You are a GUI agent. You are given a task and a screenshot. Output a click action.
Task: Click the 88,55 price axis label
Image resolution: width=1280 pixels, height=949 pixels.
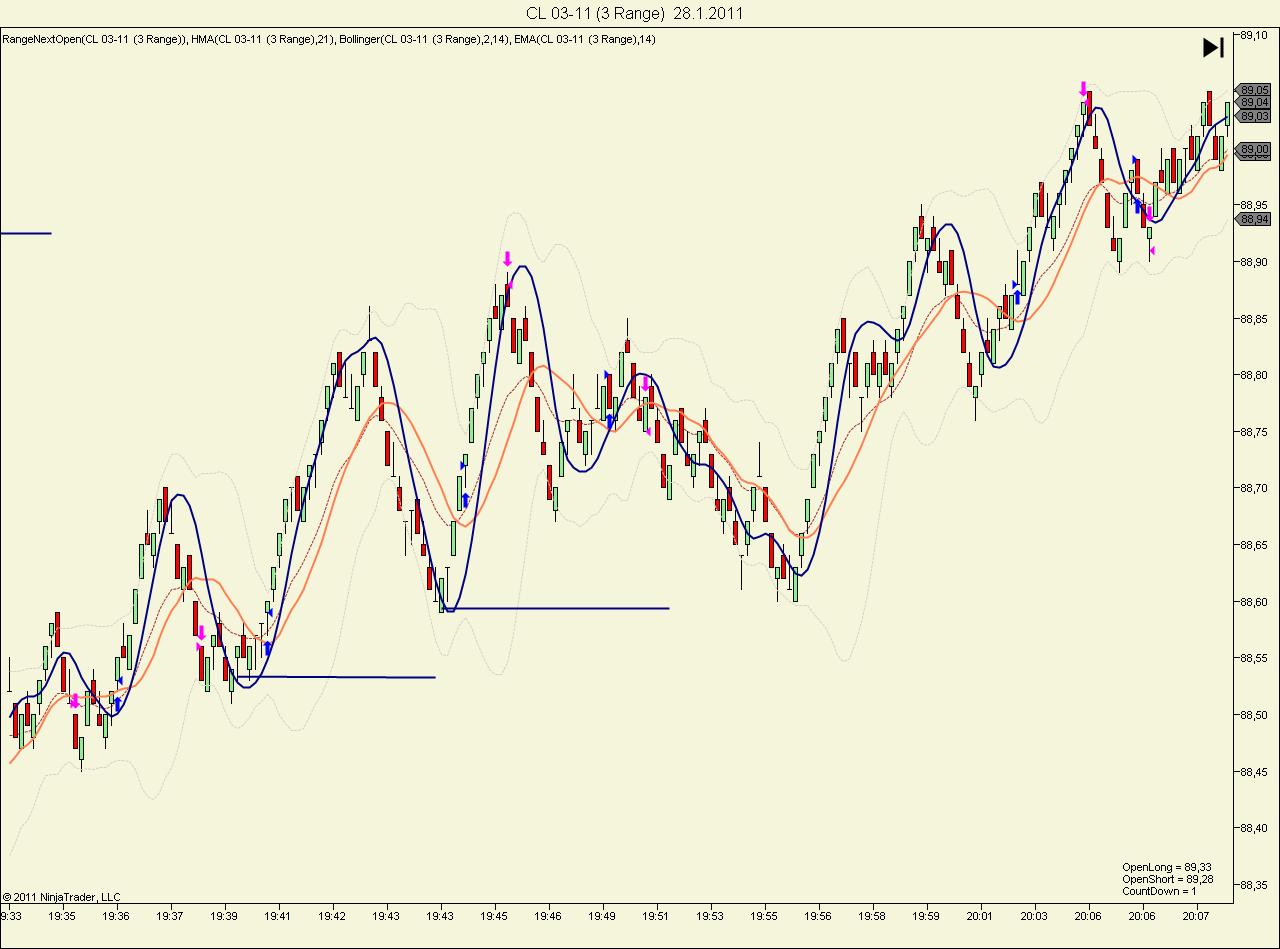[x=1254, y=658]
